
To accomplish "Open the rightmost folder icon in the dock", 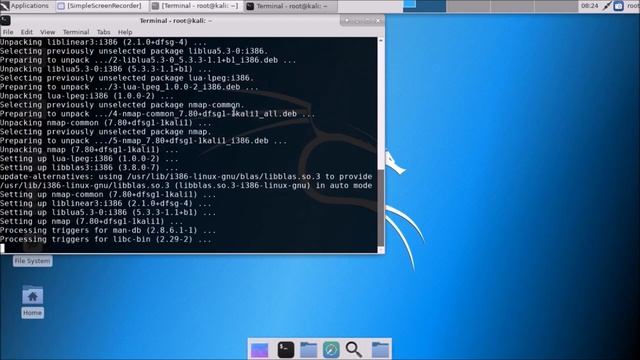I will coord(380,350).
